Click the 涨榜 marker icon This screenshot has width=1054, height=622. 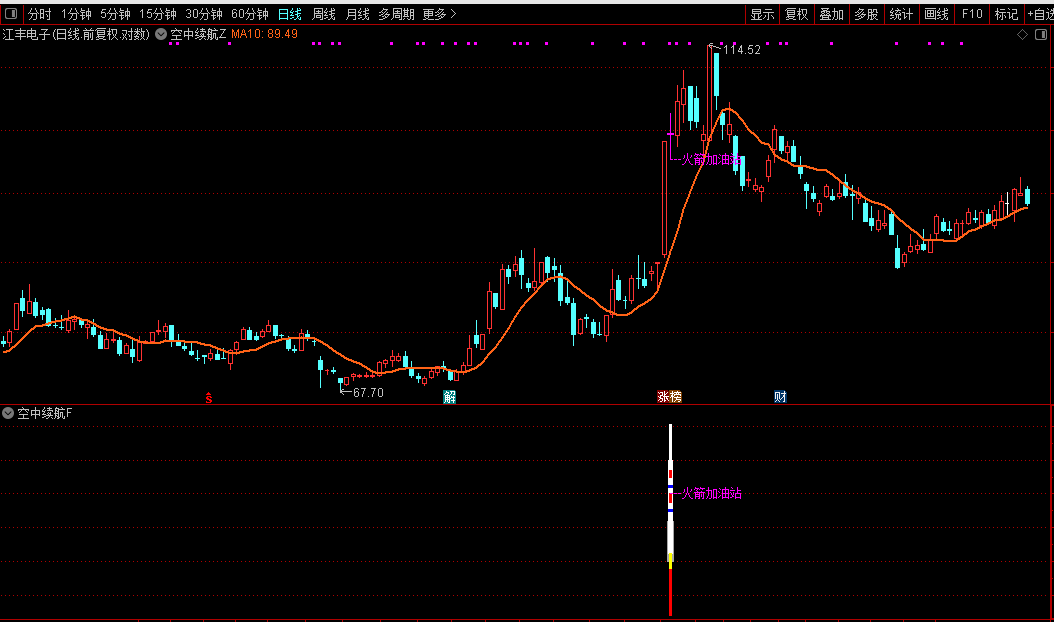(670, 397)
